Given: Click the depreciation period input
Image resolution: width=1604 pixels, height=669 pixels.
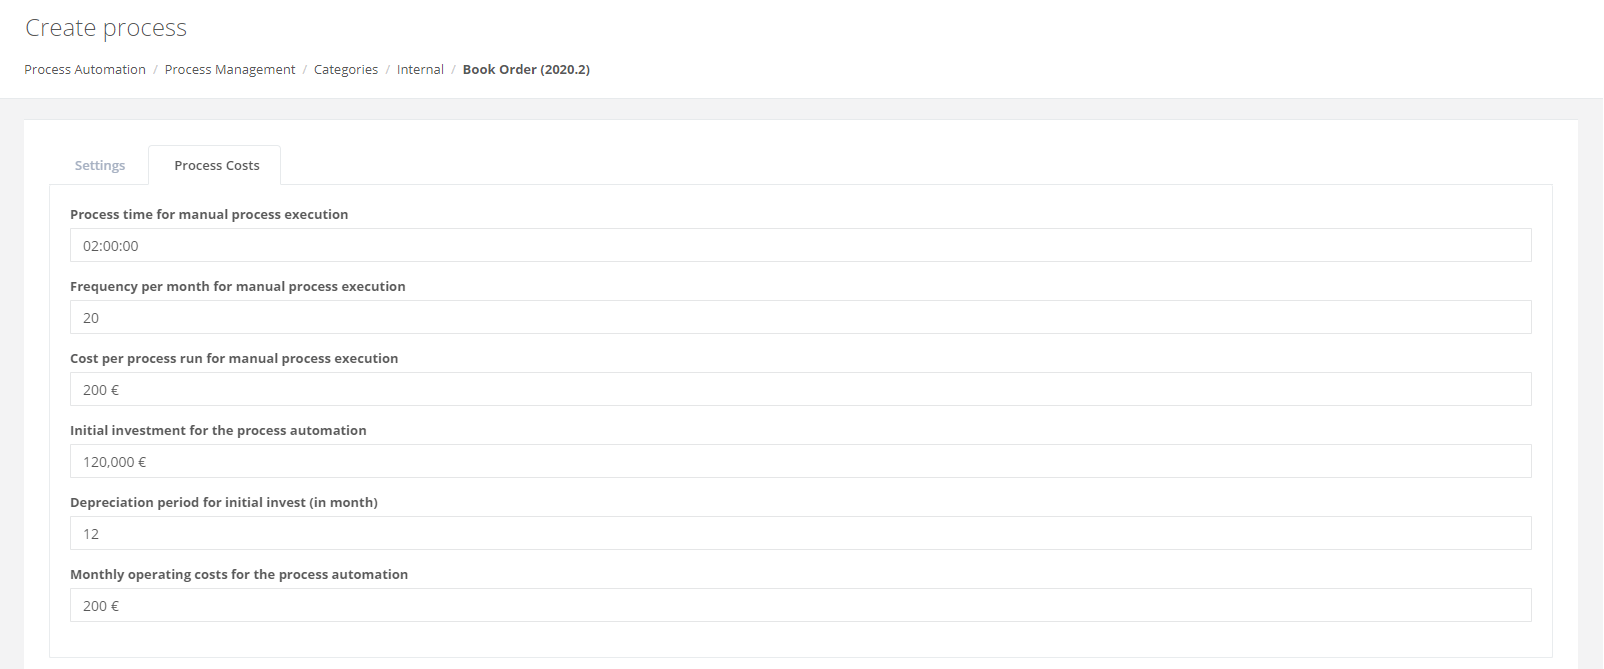Looking at the screenshot, I should [800, 534].
